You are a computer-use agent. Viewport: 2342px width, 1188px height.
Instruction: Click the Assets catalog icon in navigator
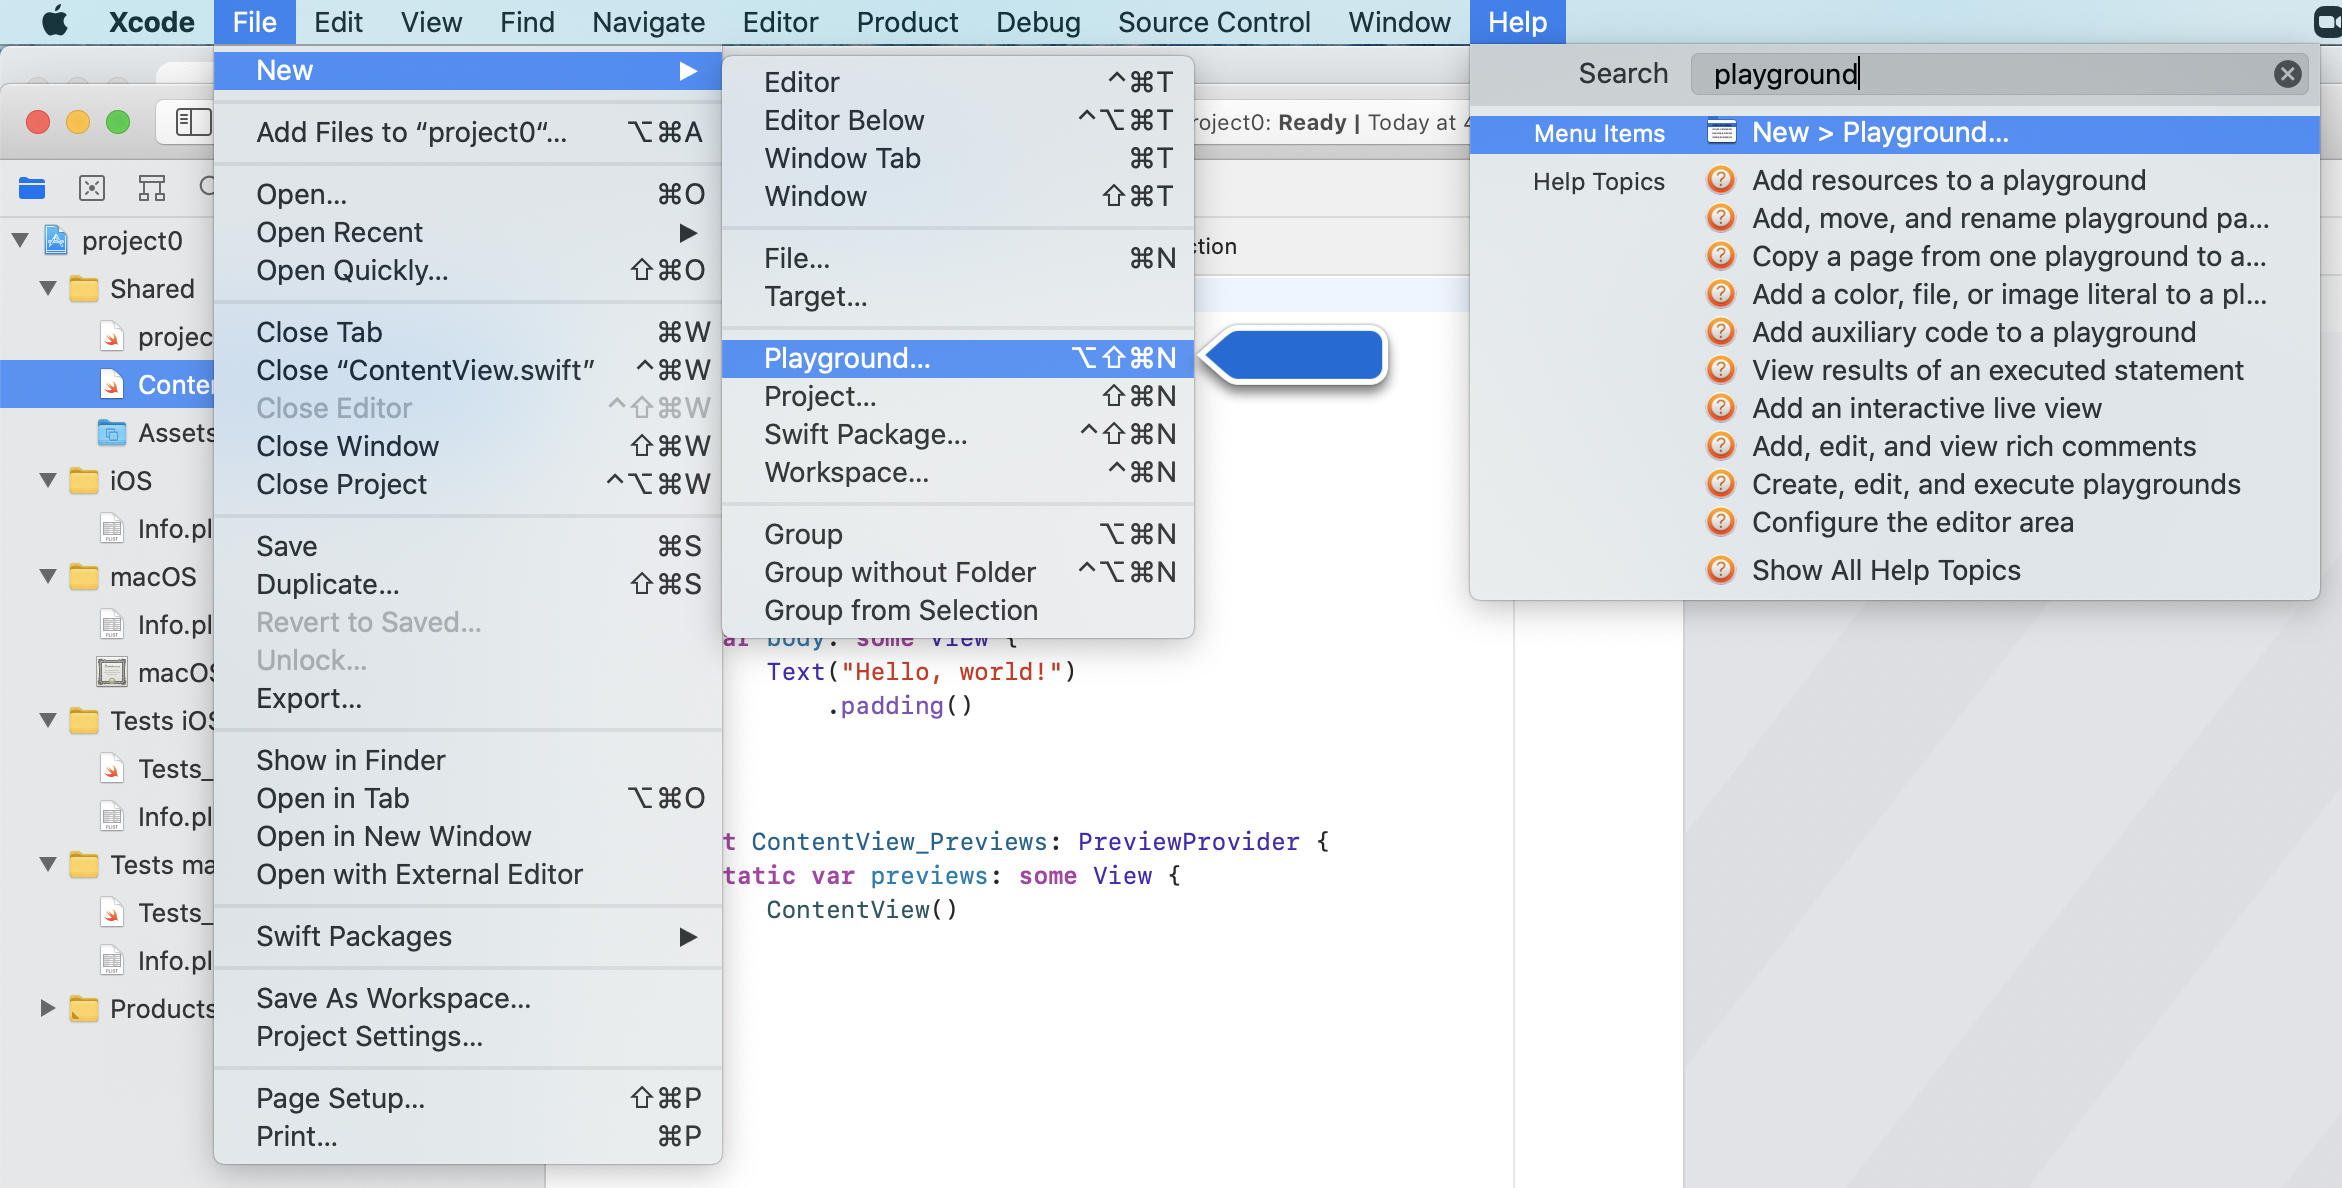click(112, 433)
